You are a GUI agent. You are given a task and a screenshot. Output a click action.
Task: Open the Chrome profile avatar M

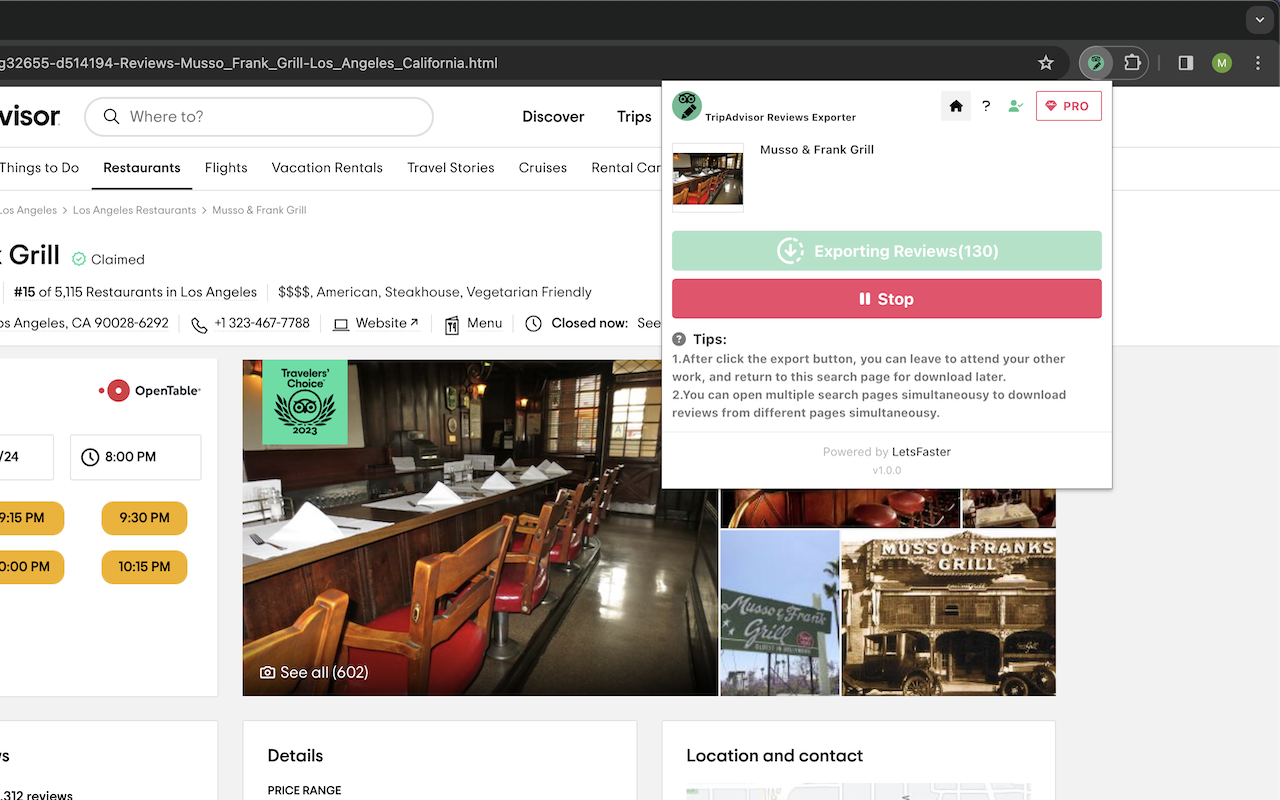(1222, 63)
